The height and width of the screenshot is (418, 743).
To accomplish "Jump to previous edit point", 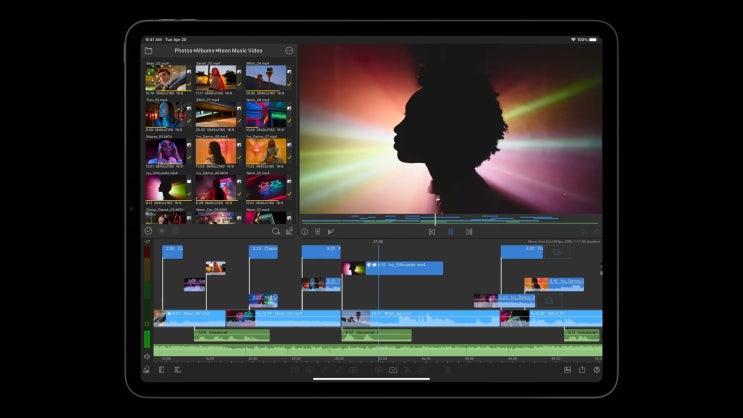I will [x=432, y=232].
